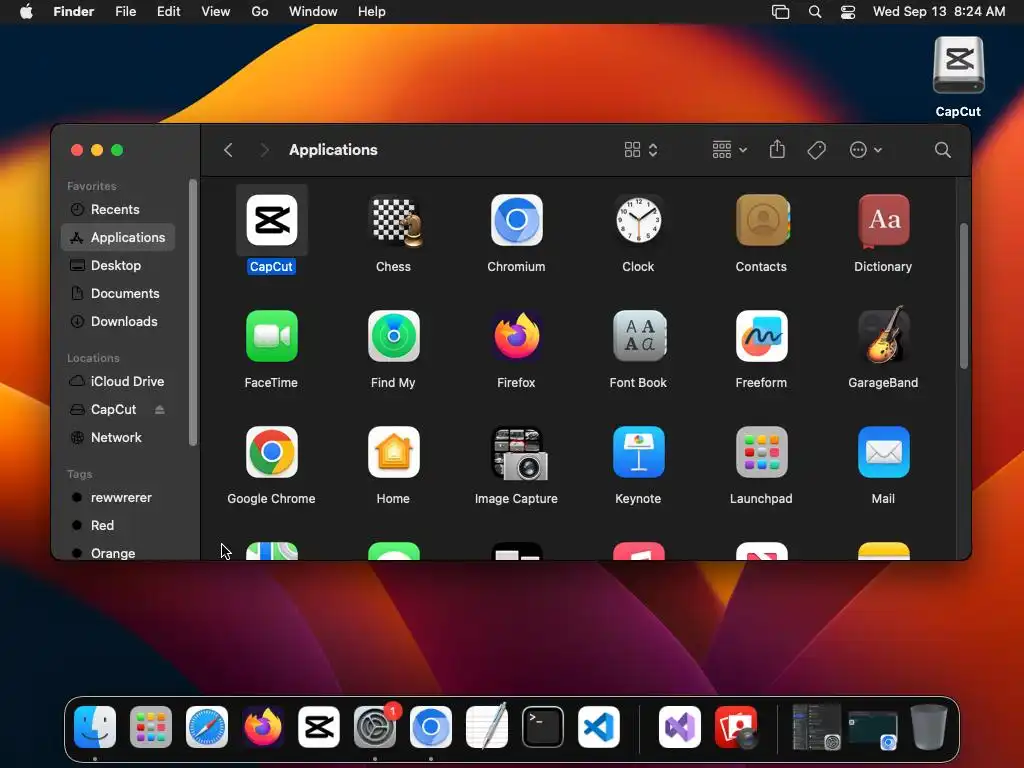The image size is (1024, 768).
Task: Select the rewwrerer tag
Action: 118,498
